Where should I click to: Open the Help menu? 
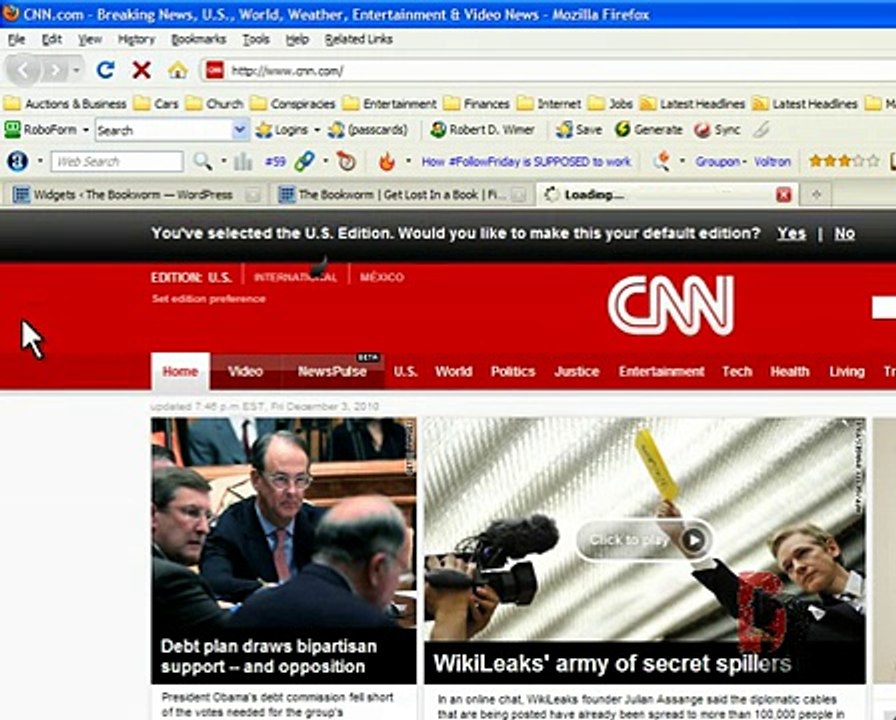tap(297, 39)
